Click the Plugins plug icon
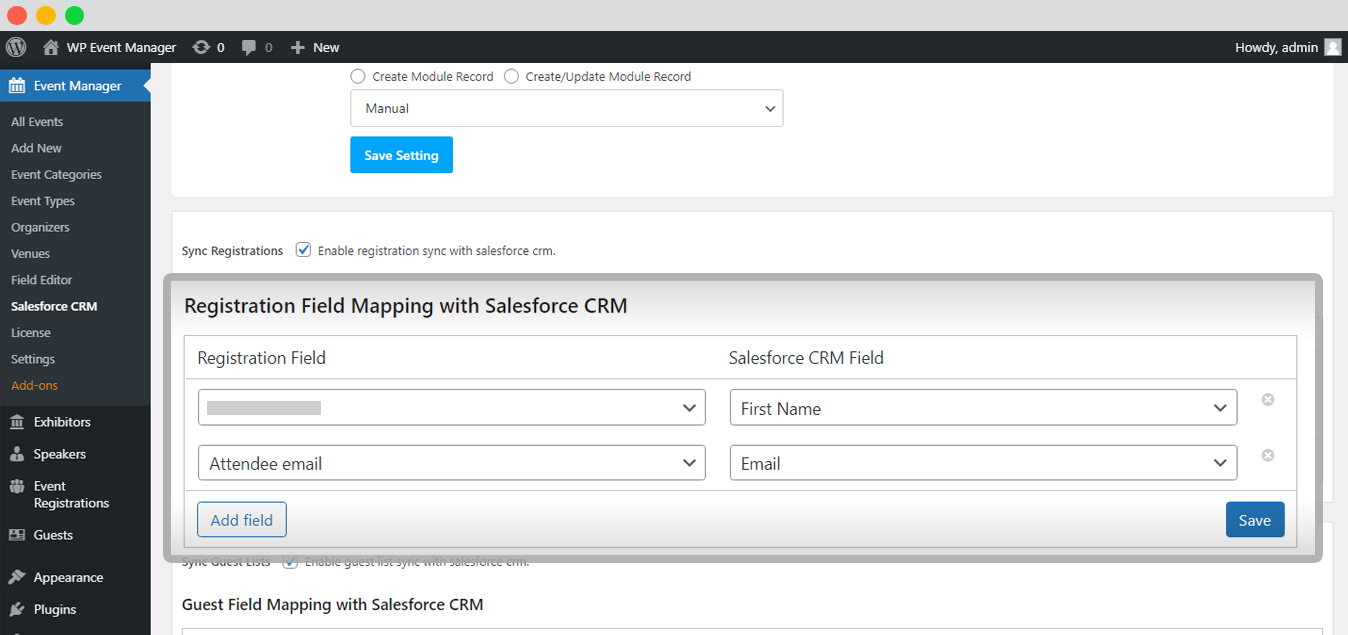Screen dimensions: 1348x635 [17, 609]
